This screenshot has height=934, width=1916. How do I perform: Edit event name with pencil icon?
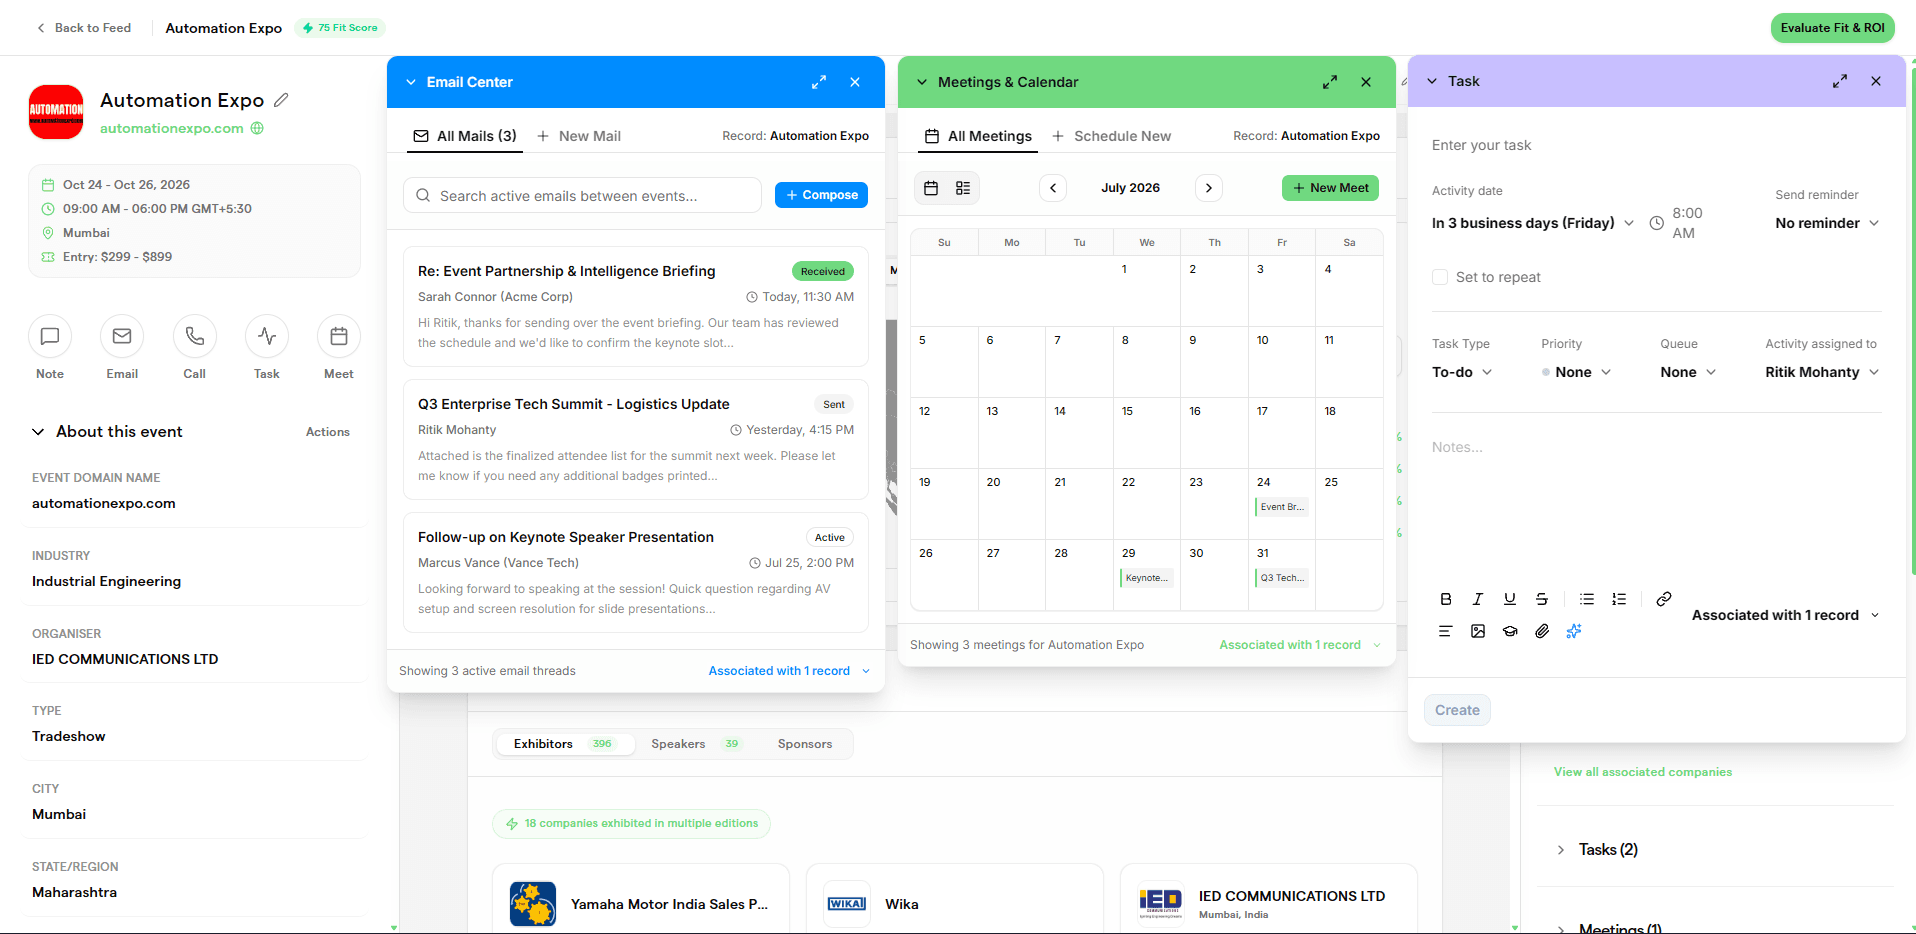pos(282,100)
